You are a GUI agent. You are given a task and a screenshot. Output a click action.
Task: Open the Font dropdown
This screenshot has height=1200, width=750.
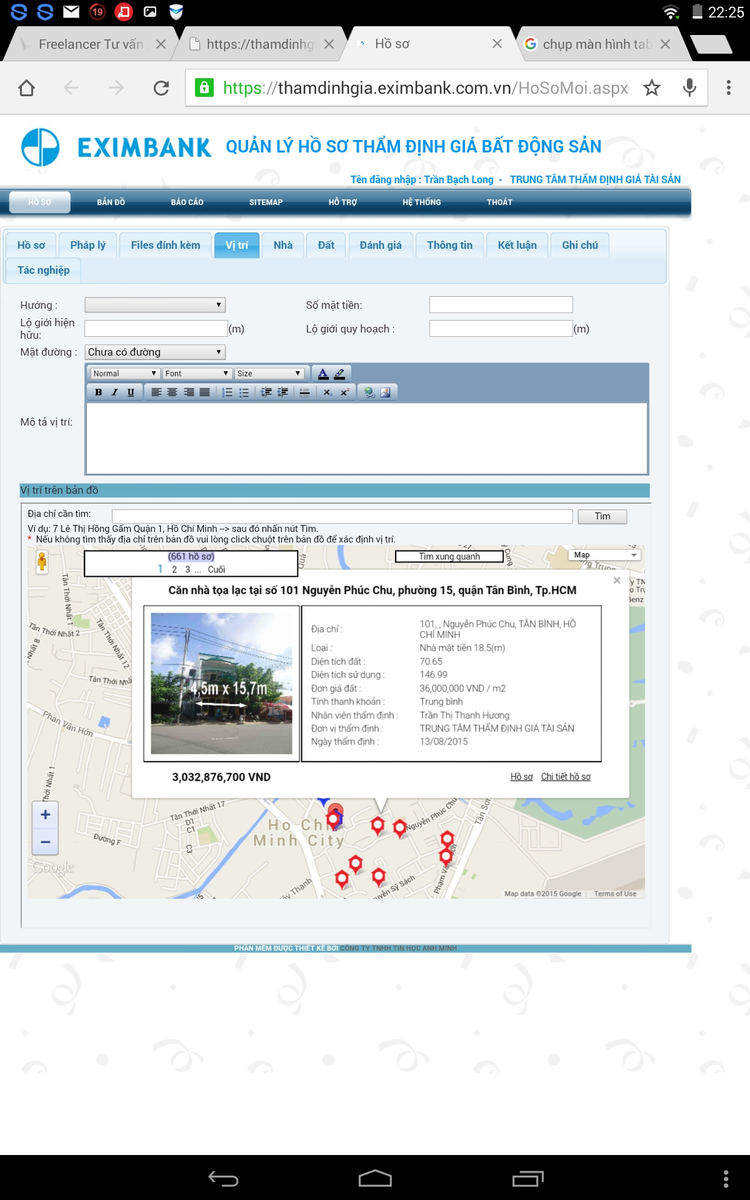tap(197, 374)
